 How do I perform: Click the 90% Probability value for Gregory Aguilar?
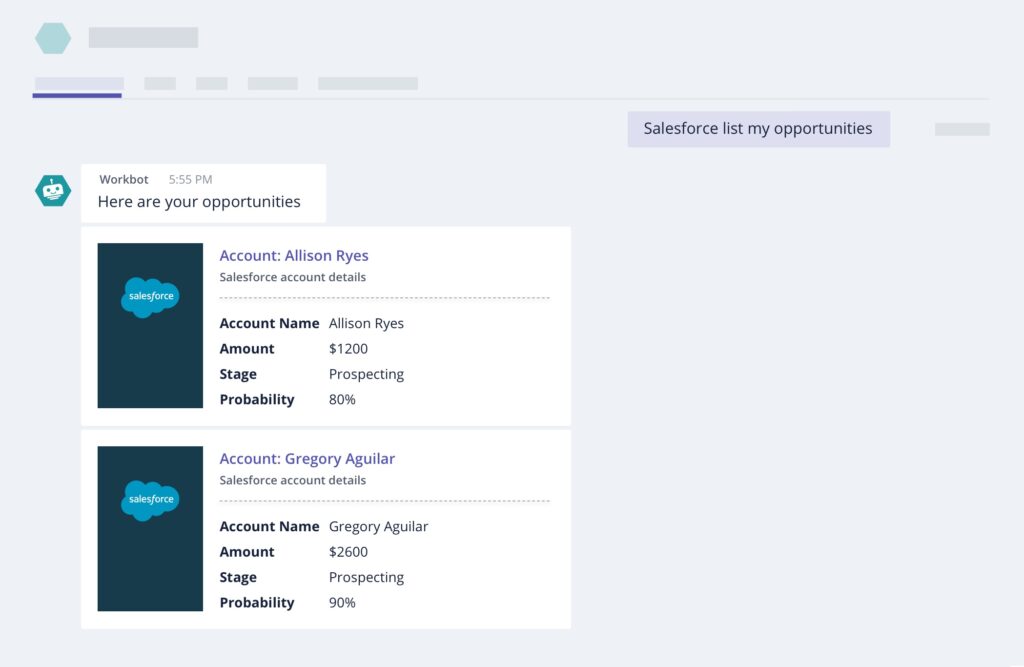point(342,602)
